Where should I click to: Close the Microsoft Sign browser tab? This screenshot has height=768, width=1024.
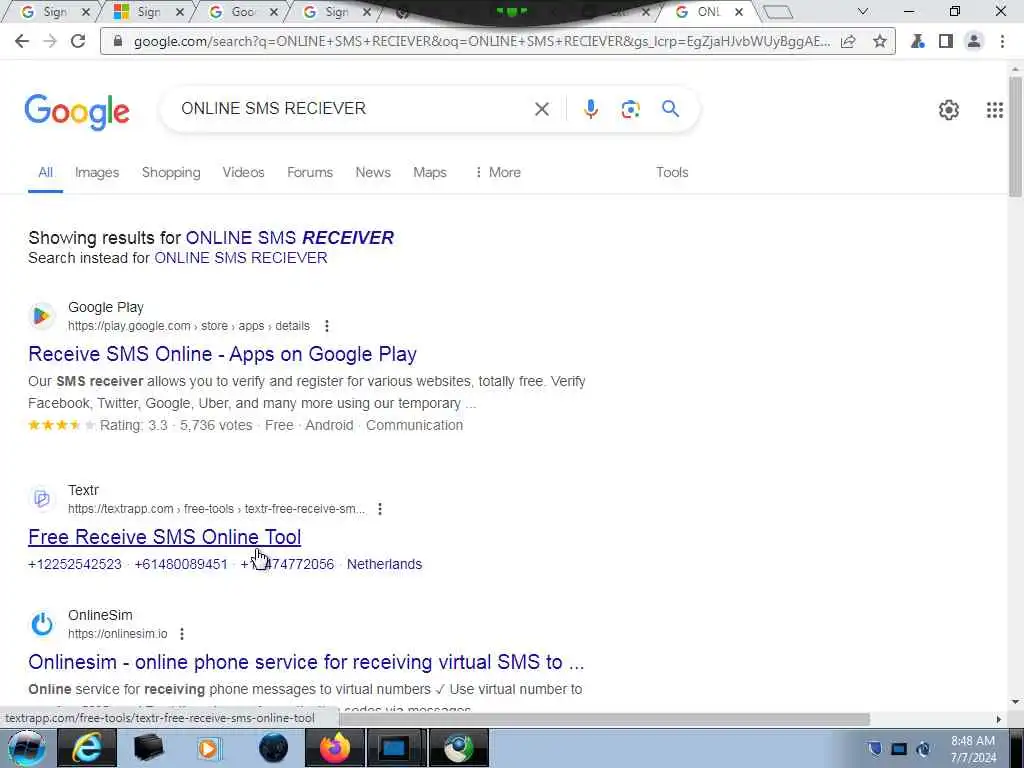pyautogui.click(x=180, y=12)
